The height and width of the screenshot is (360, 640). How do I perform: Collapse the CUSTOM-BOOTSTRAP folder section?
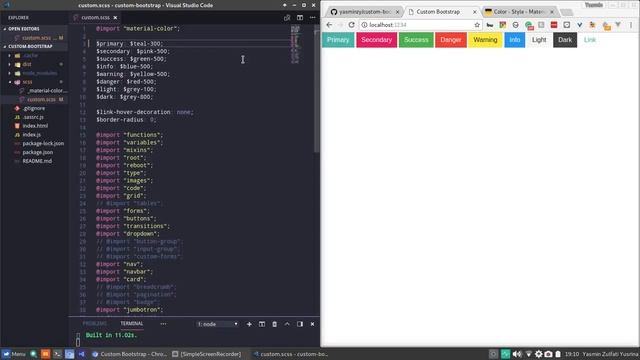(x=30, y=47)
